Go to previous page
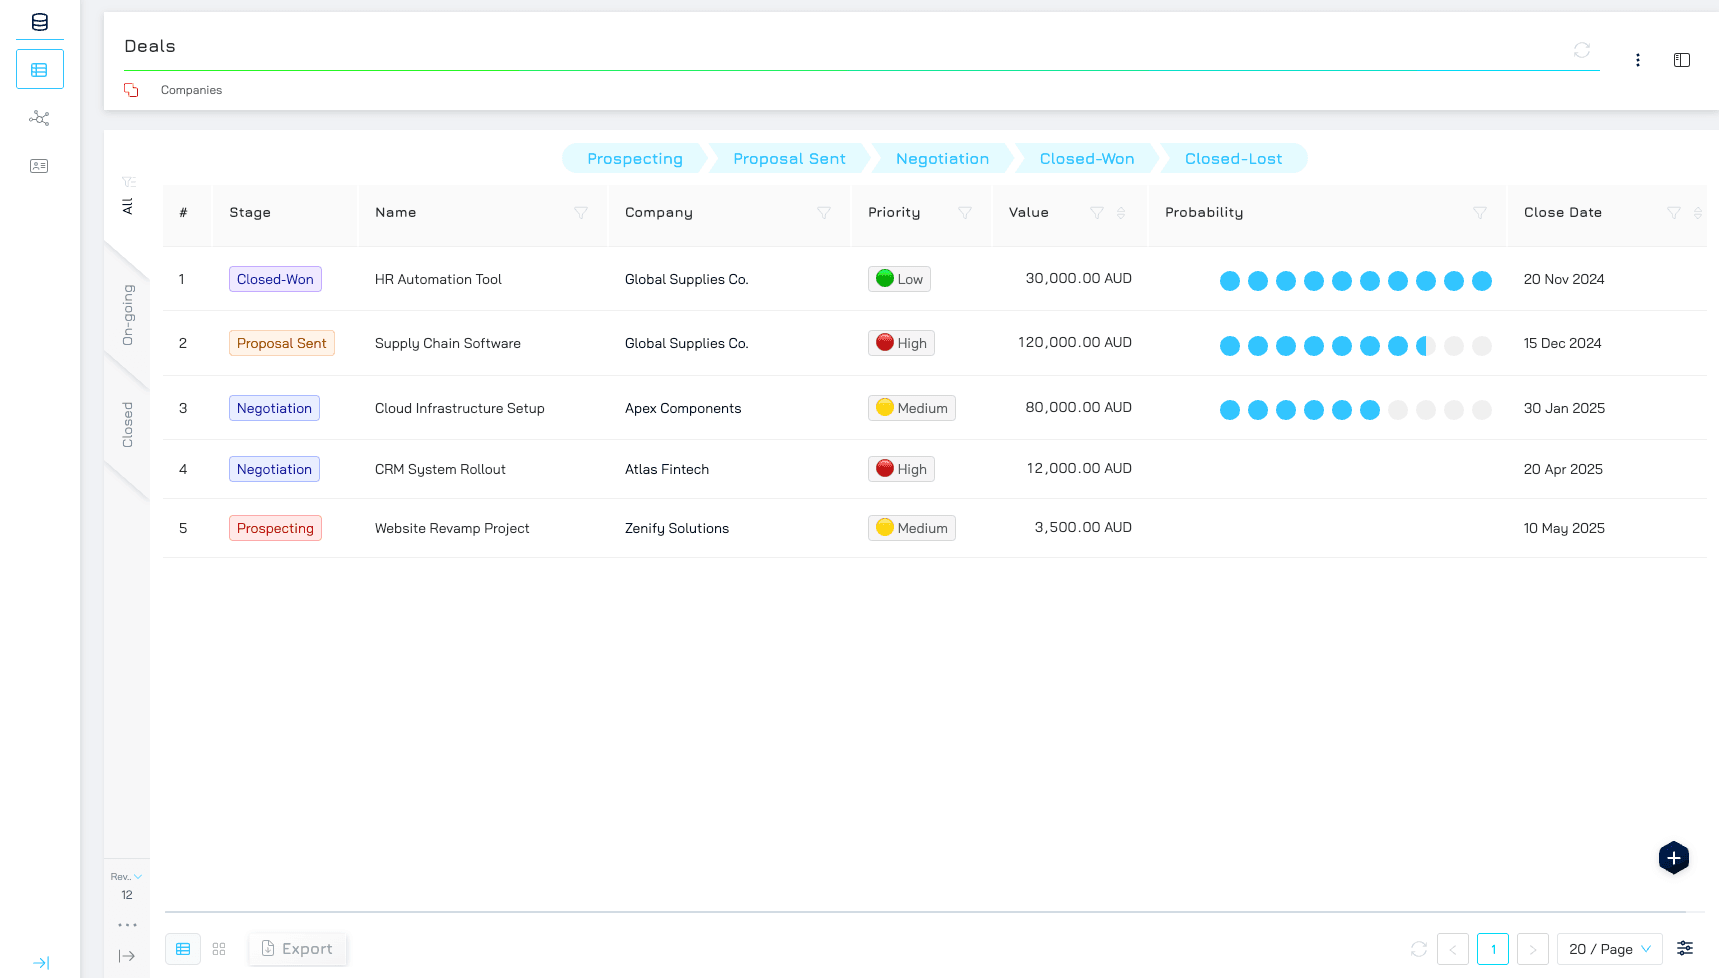The height and width of the screenshot is (978, 1719). point(1453,949)
